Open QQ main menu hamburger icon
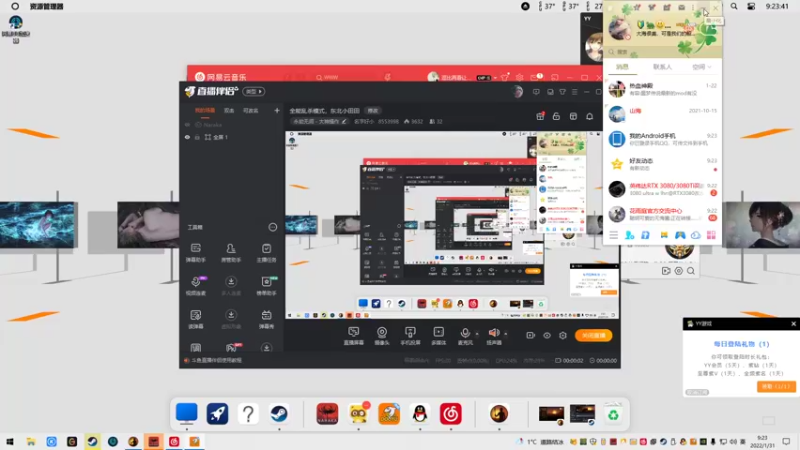 coord(613,235)
